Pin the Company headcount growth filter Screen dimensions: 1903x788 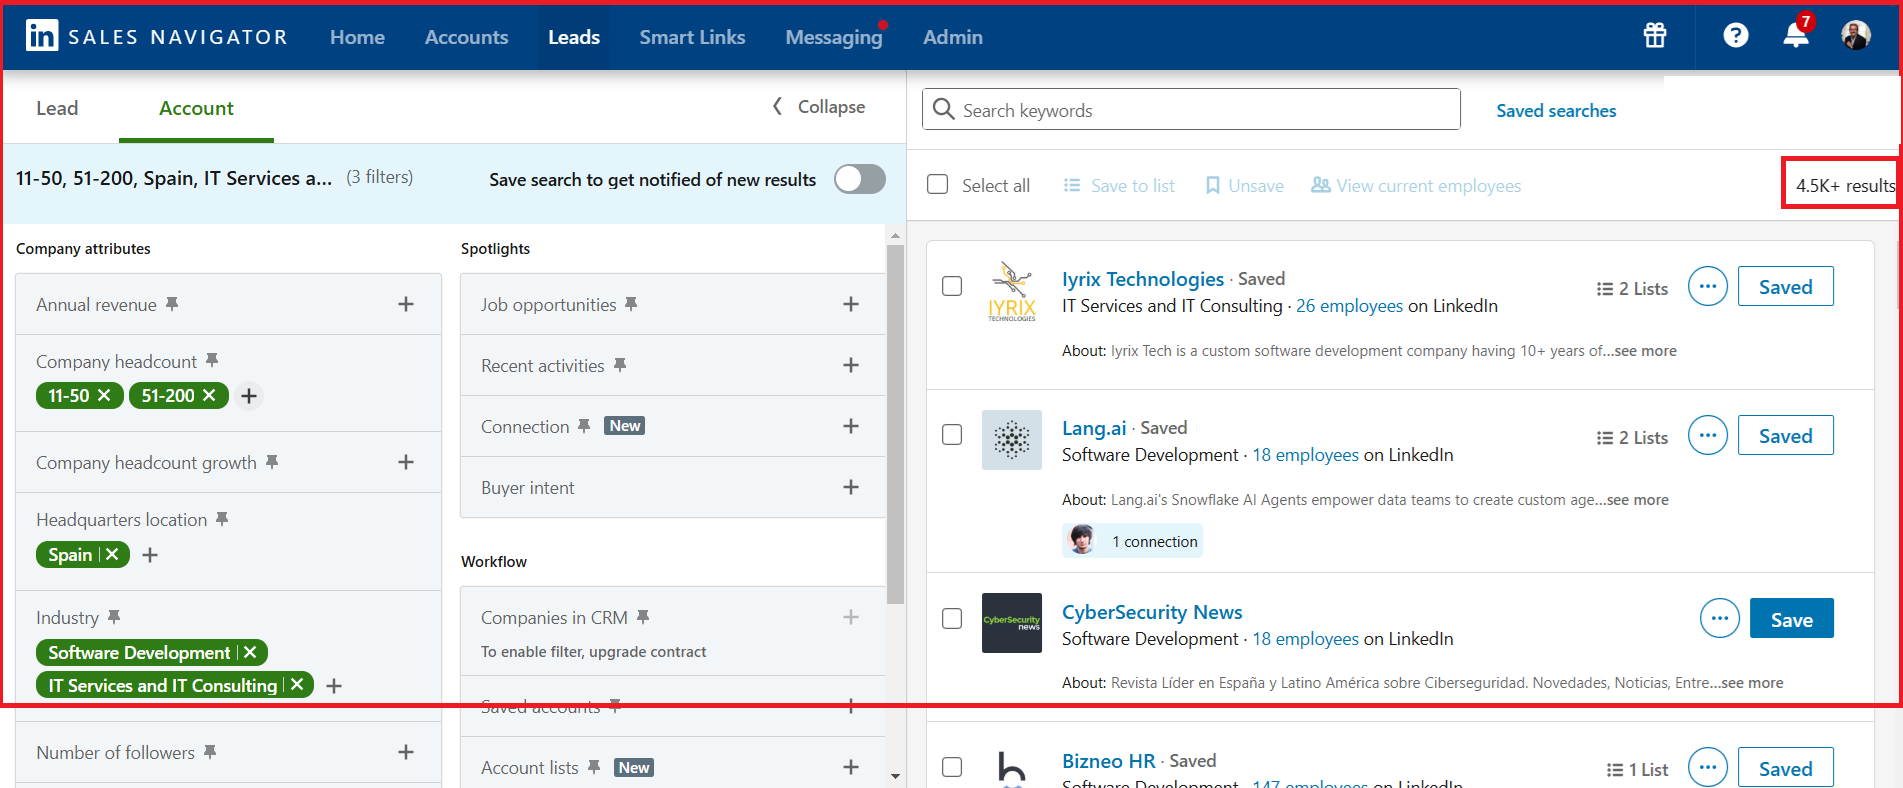[x=272, y=462]
